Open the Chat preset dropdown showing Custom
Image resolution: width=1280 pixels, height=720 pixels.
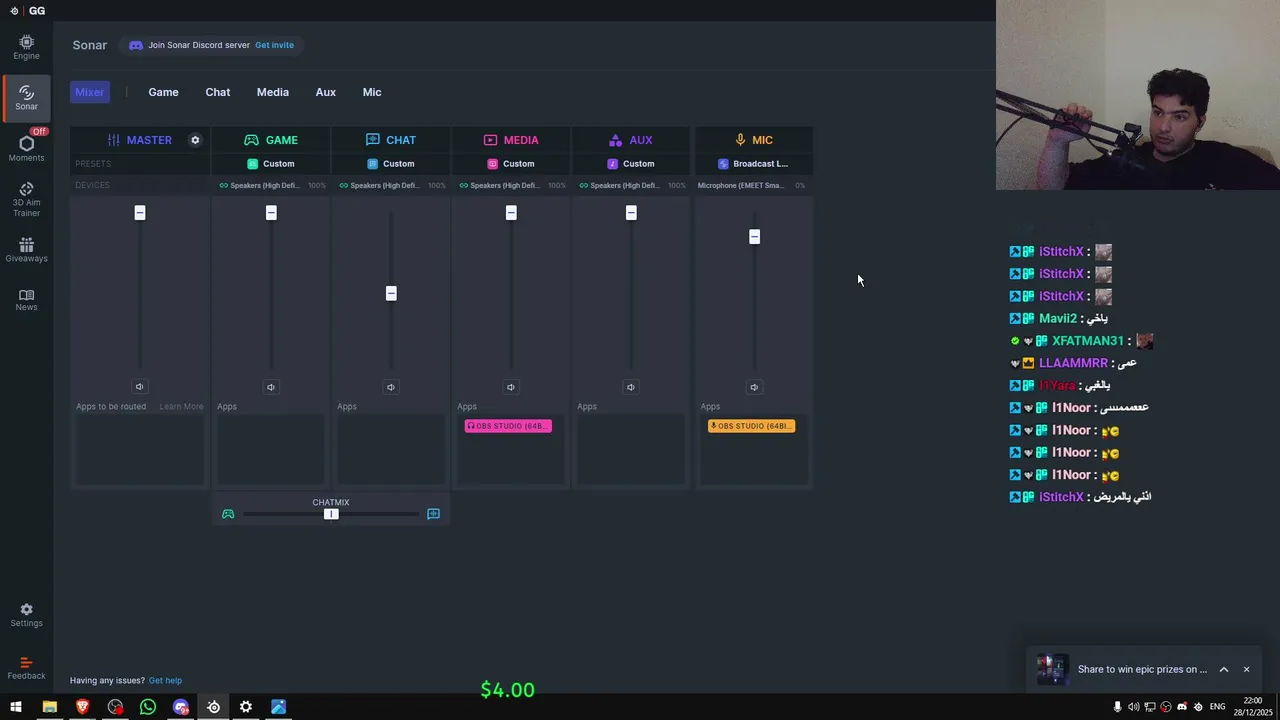pos(391,164)
